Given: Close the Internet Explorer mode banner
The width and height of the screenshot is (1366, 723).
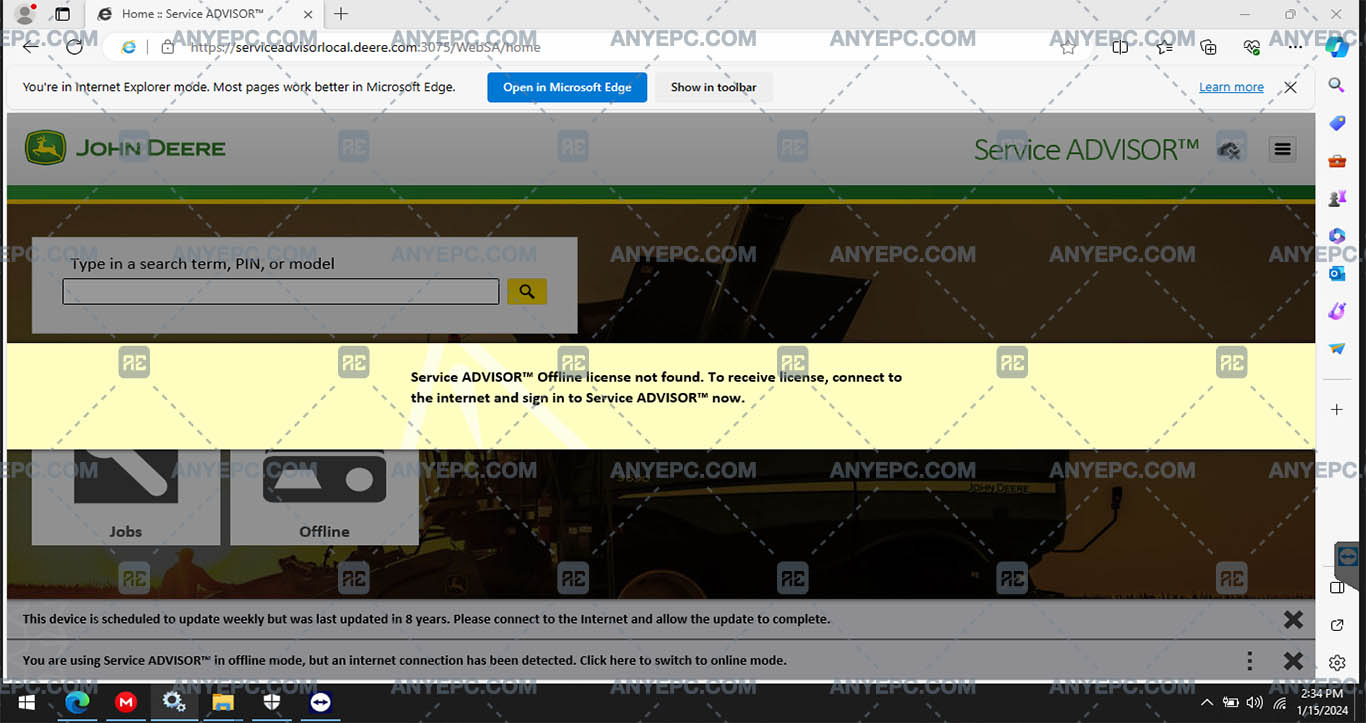Looking at the screenshot, I should [x=1290, y=87].
